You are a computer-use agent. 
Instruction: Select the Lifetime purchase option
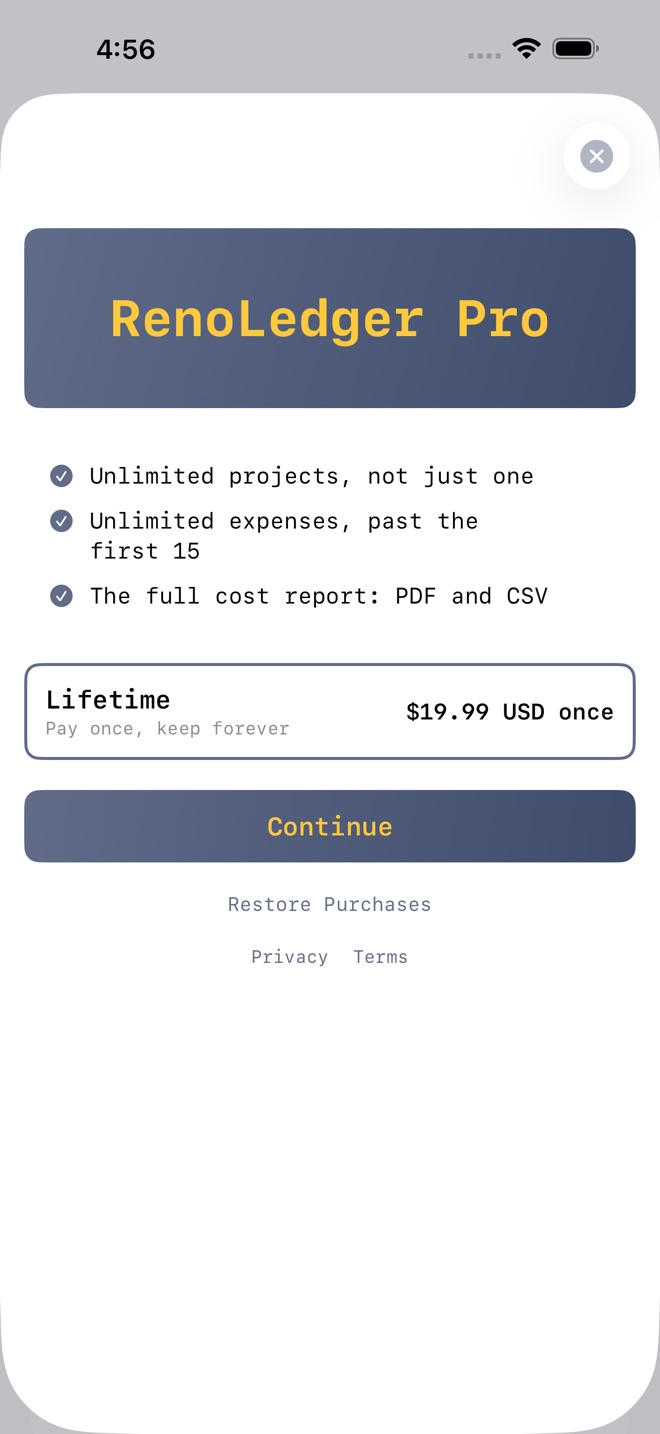click(330, 712)
